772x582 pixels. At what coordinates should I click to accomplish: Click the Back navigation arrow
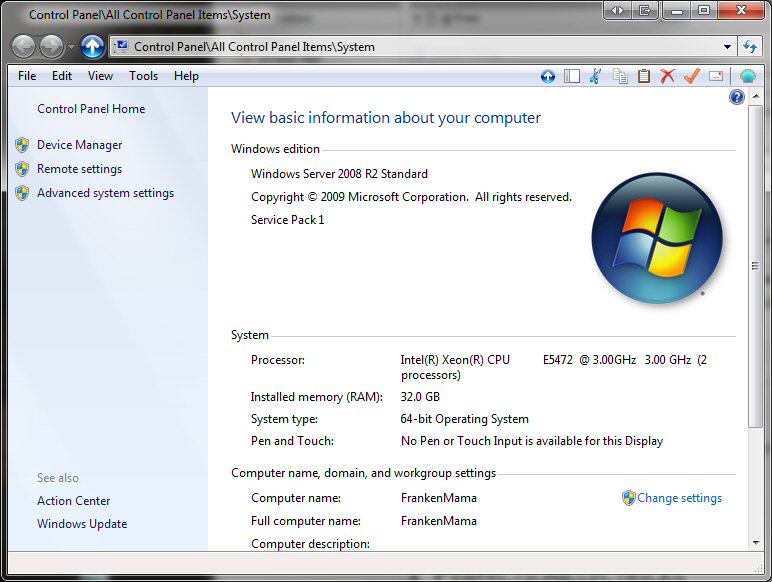click(x=23, y=47)
